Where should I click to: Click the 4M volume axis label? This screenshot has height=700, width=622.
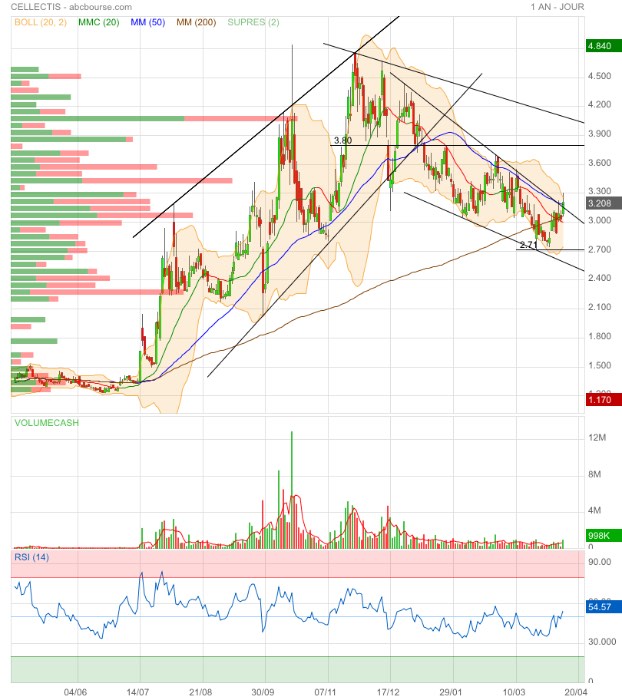595,510
